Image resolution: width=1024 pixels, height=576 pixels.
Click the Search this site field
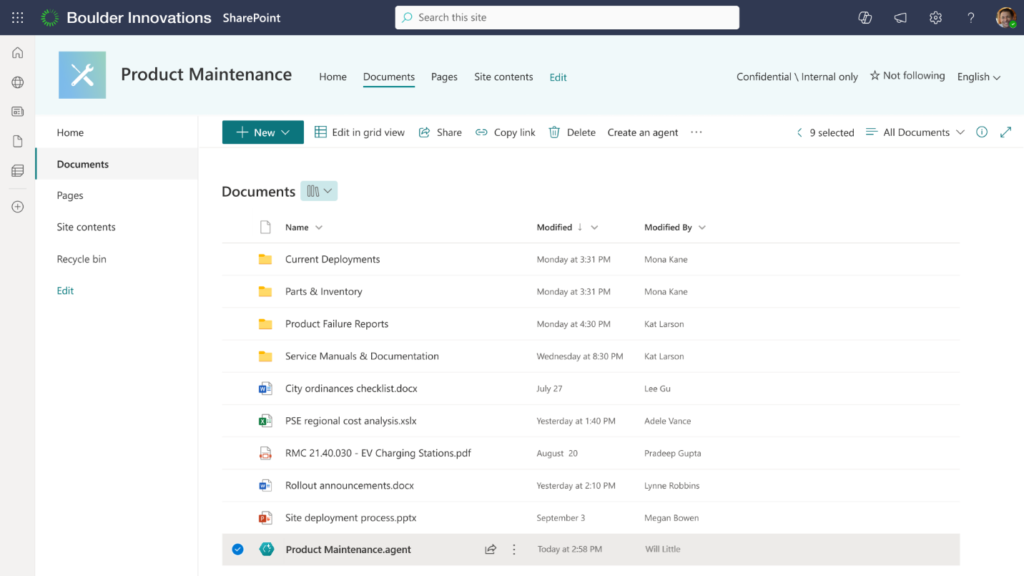pyautogui.click(x=567, y=18)
